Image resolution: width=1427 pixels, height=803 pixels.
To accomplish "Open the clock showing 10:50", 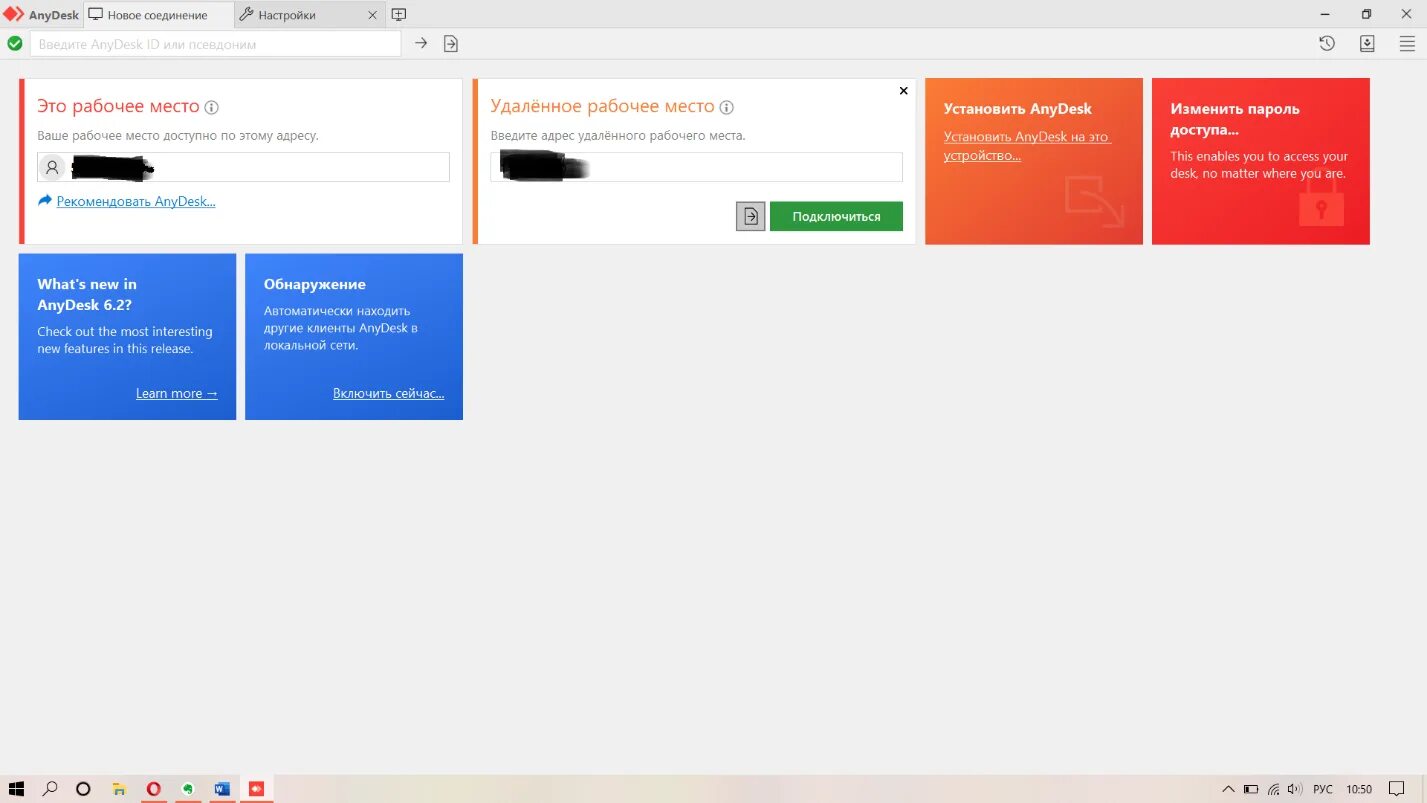I will (x=1359, y=789).
